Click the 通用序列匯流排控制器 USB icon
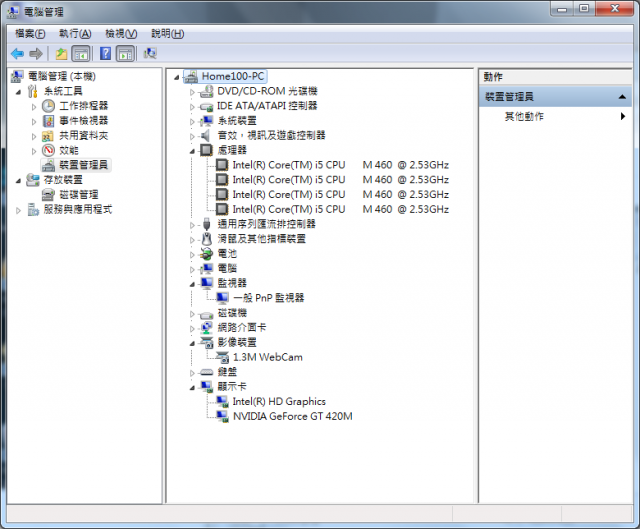This screenshot has width=640, height=529. click(x=207, y=224)
